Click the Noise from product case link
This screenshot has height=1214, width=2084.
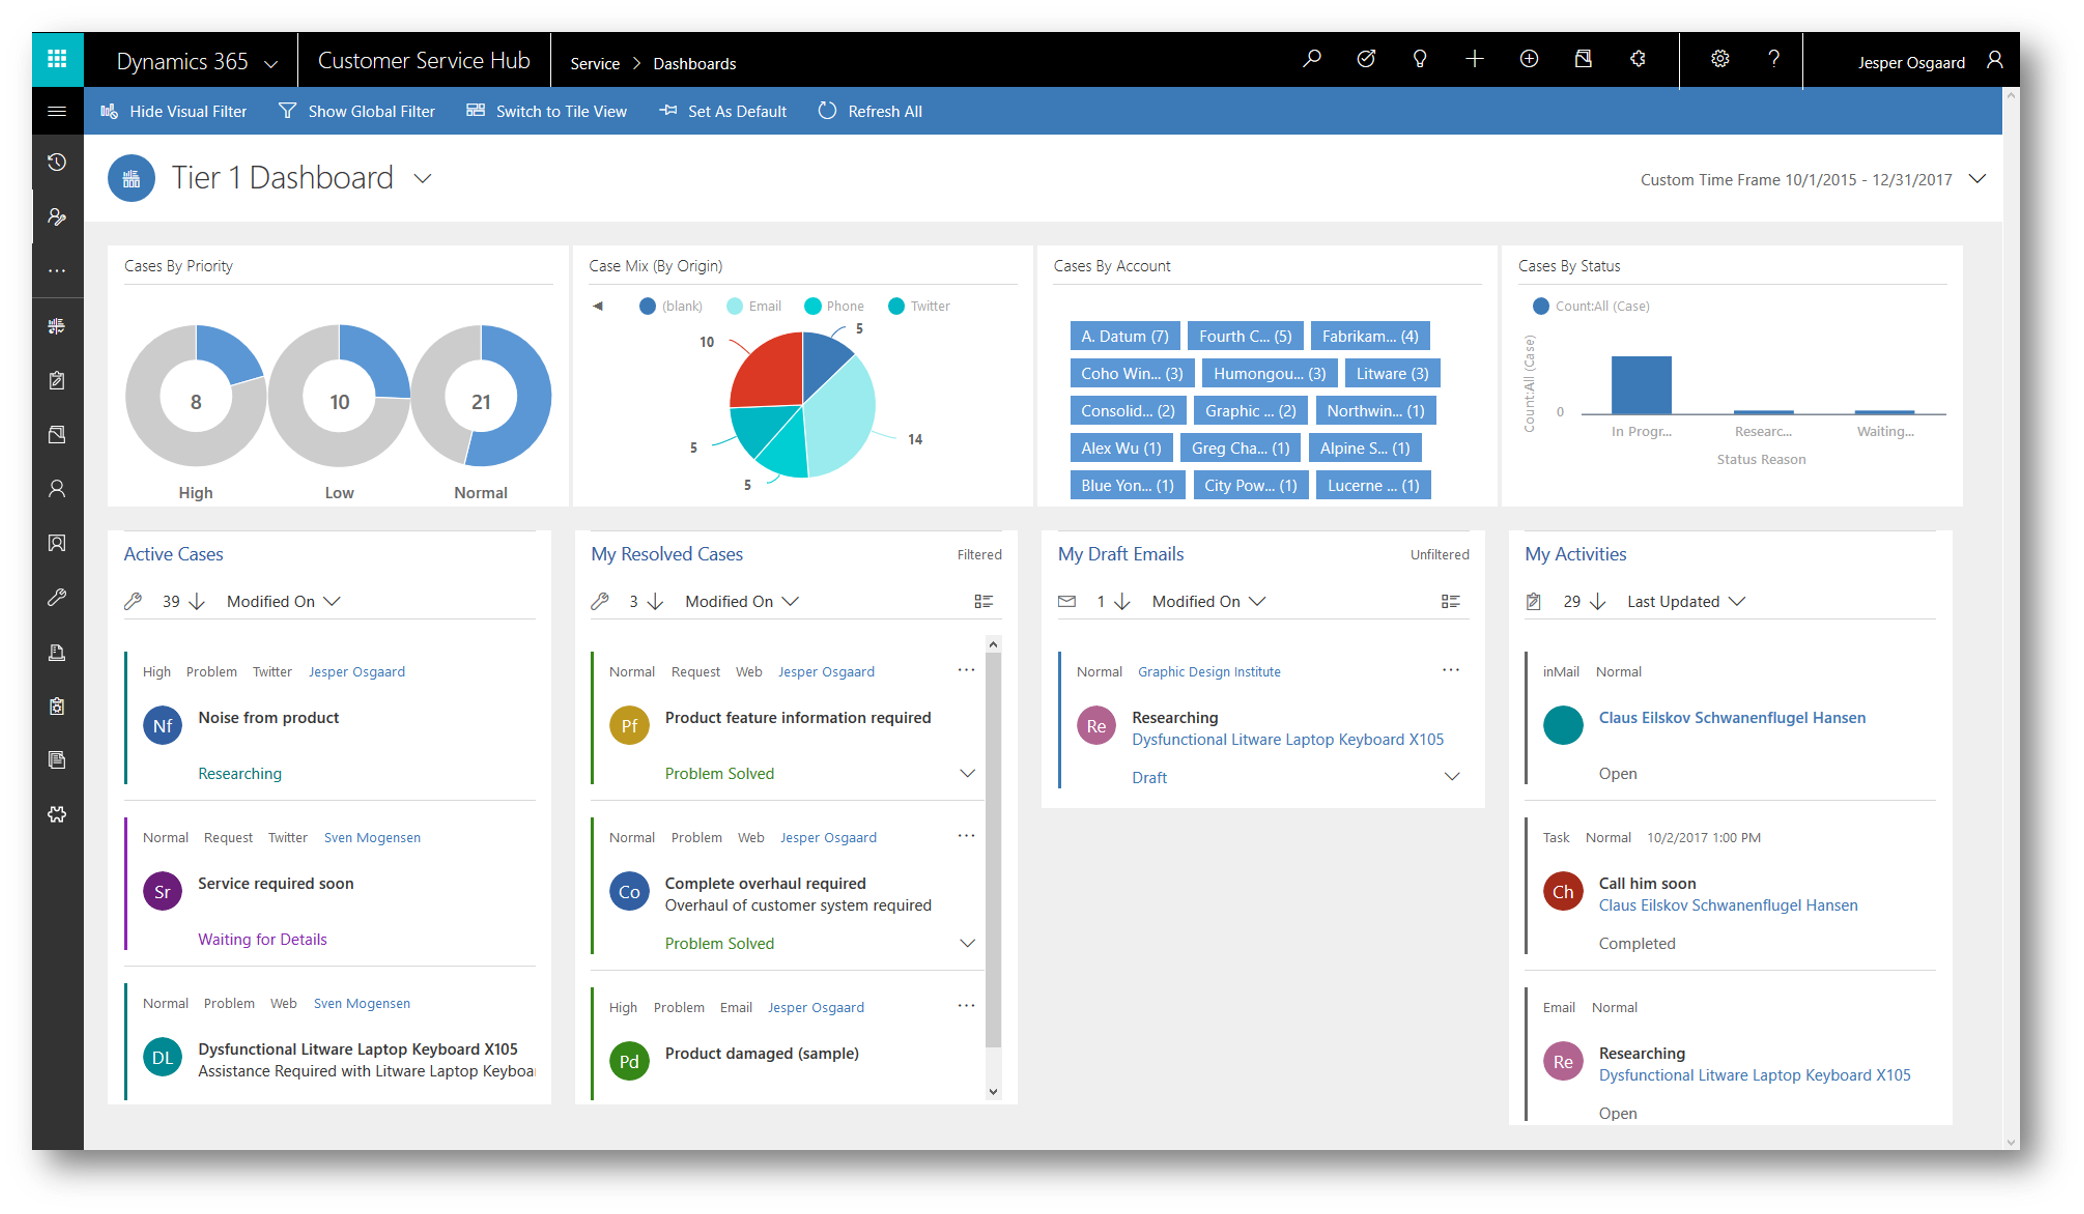(x=267, y=718)
